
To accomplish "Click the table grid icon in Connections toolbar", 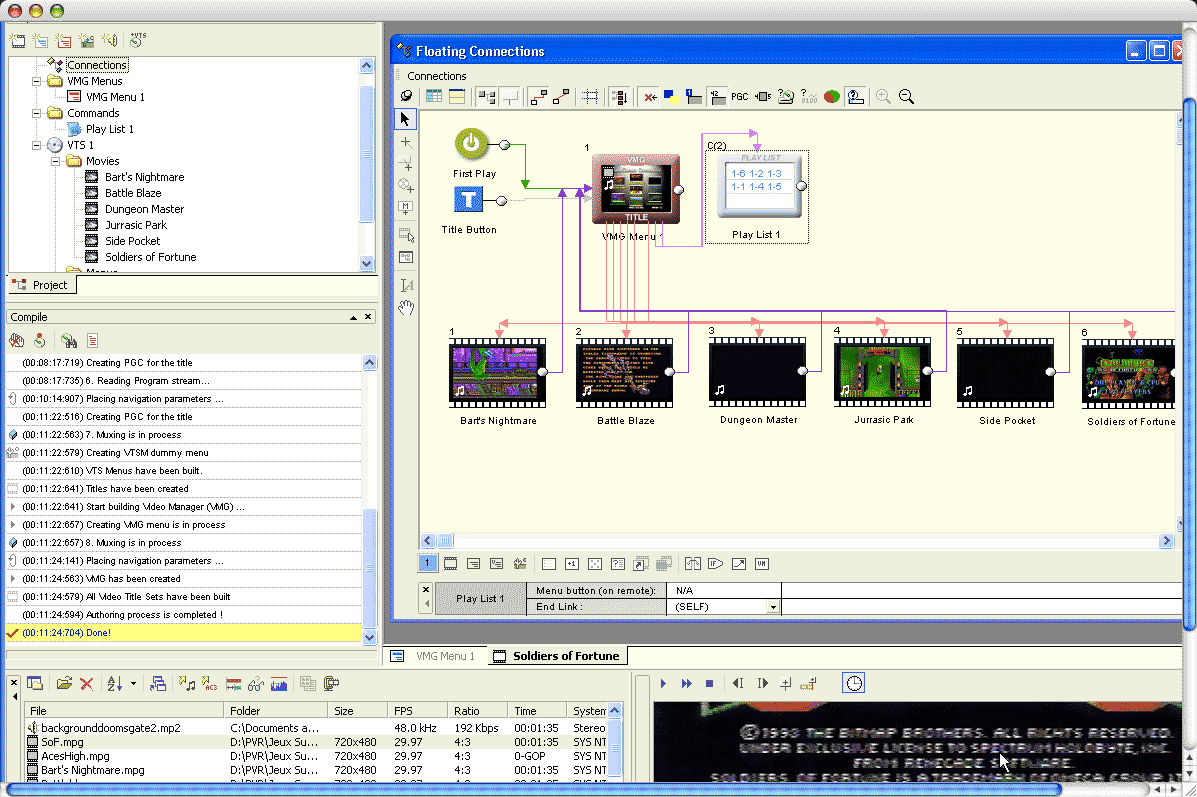I will click(x=434, y=97).
